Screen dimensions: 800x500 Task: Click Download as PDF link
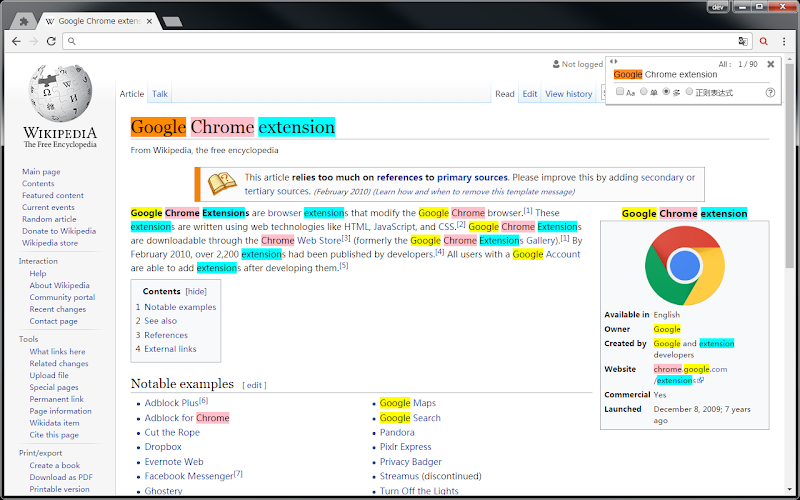[61, 477]
